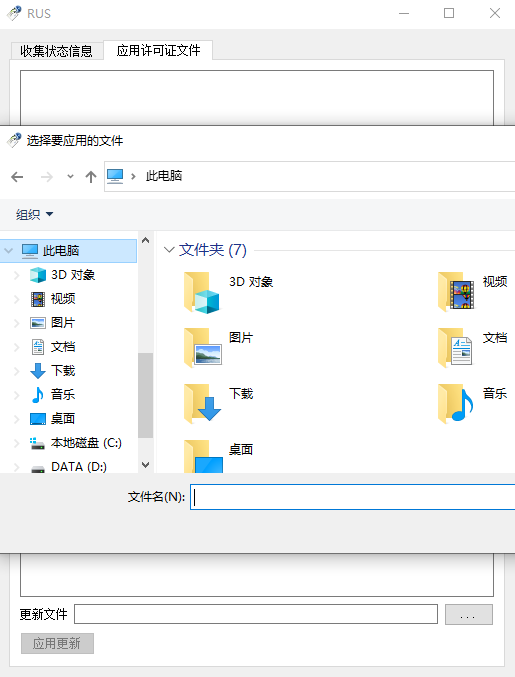The height and width of the screenshot is (677, 515).
Task: Click inside the 文件名(N) input field
Action: (352, 497)
